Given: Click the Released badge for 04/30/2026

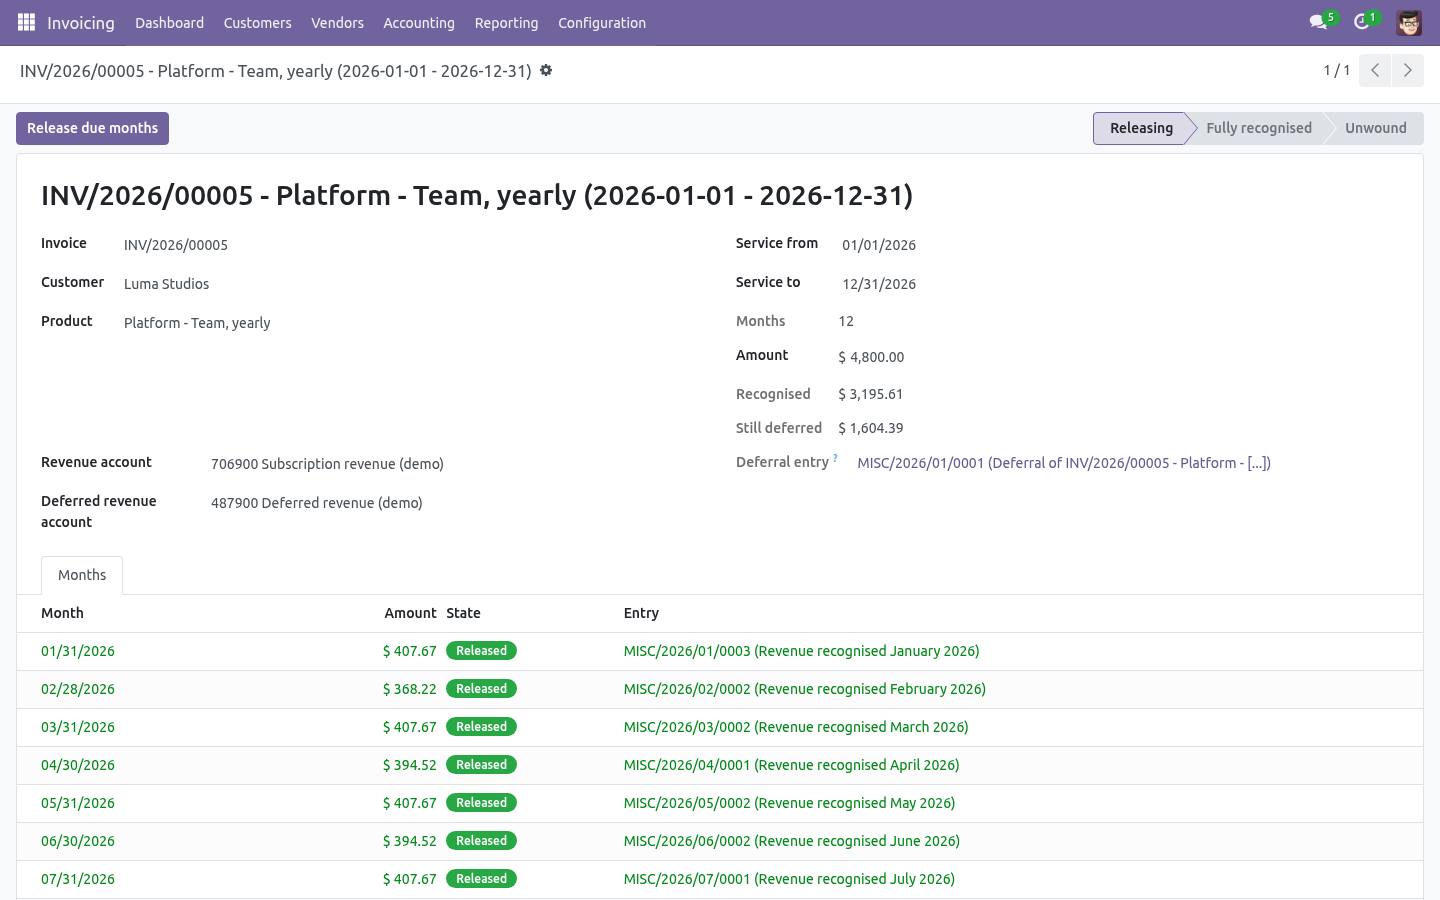Looking at the screenshot, I should point(481,765).
